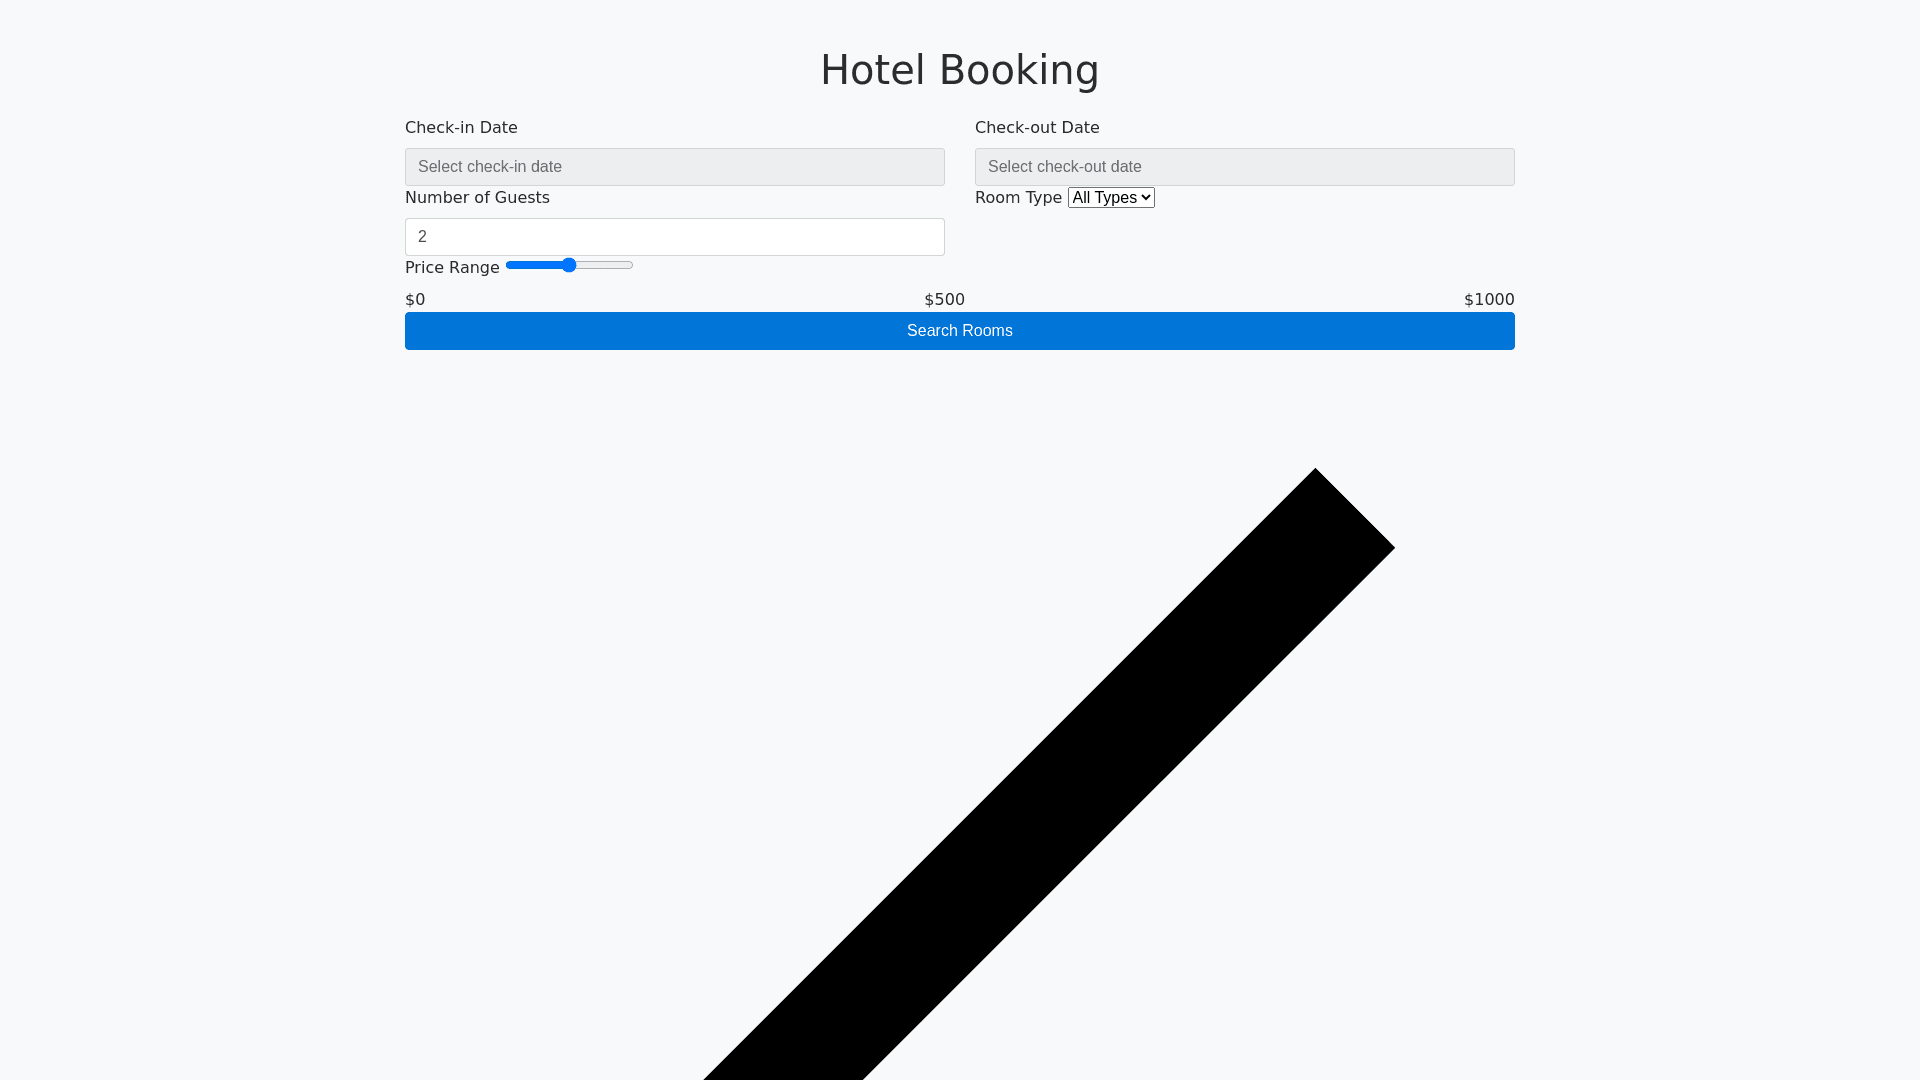1920x1080 pixels.
Task: Click the $0 minimum price label
Action: click(415, 300)
